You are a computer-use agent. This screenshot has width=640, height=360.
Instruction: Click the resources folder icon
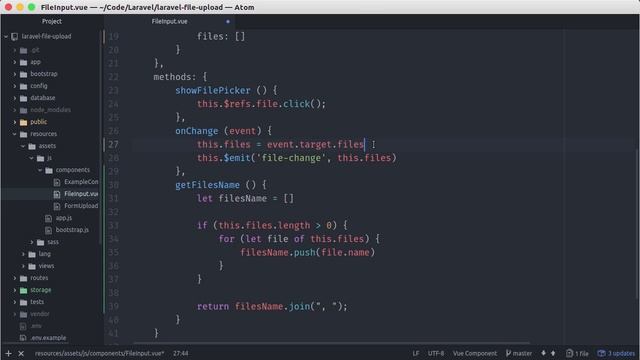24,134
